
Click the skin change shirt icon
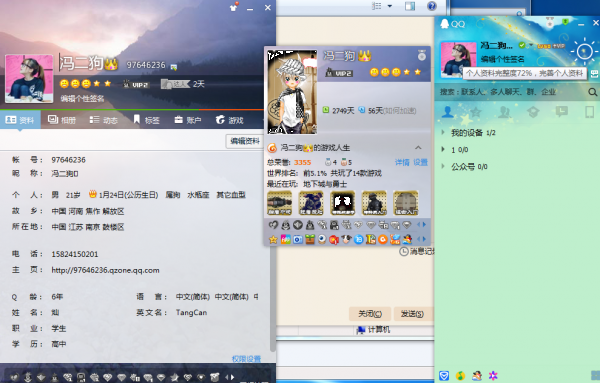pos(233,7)
